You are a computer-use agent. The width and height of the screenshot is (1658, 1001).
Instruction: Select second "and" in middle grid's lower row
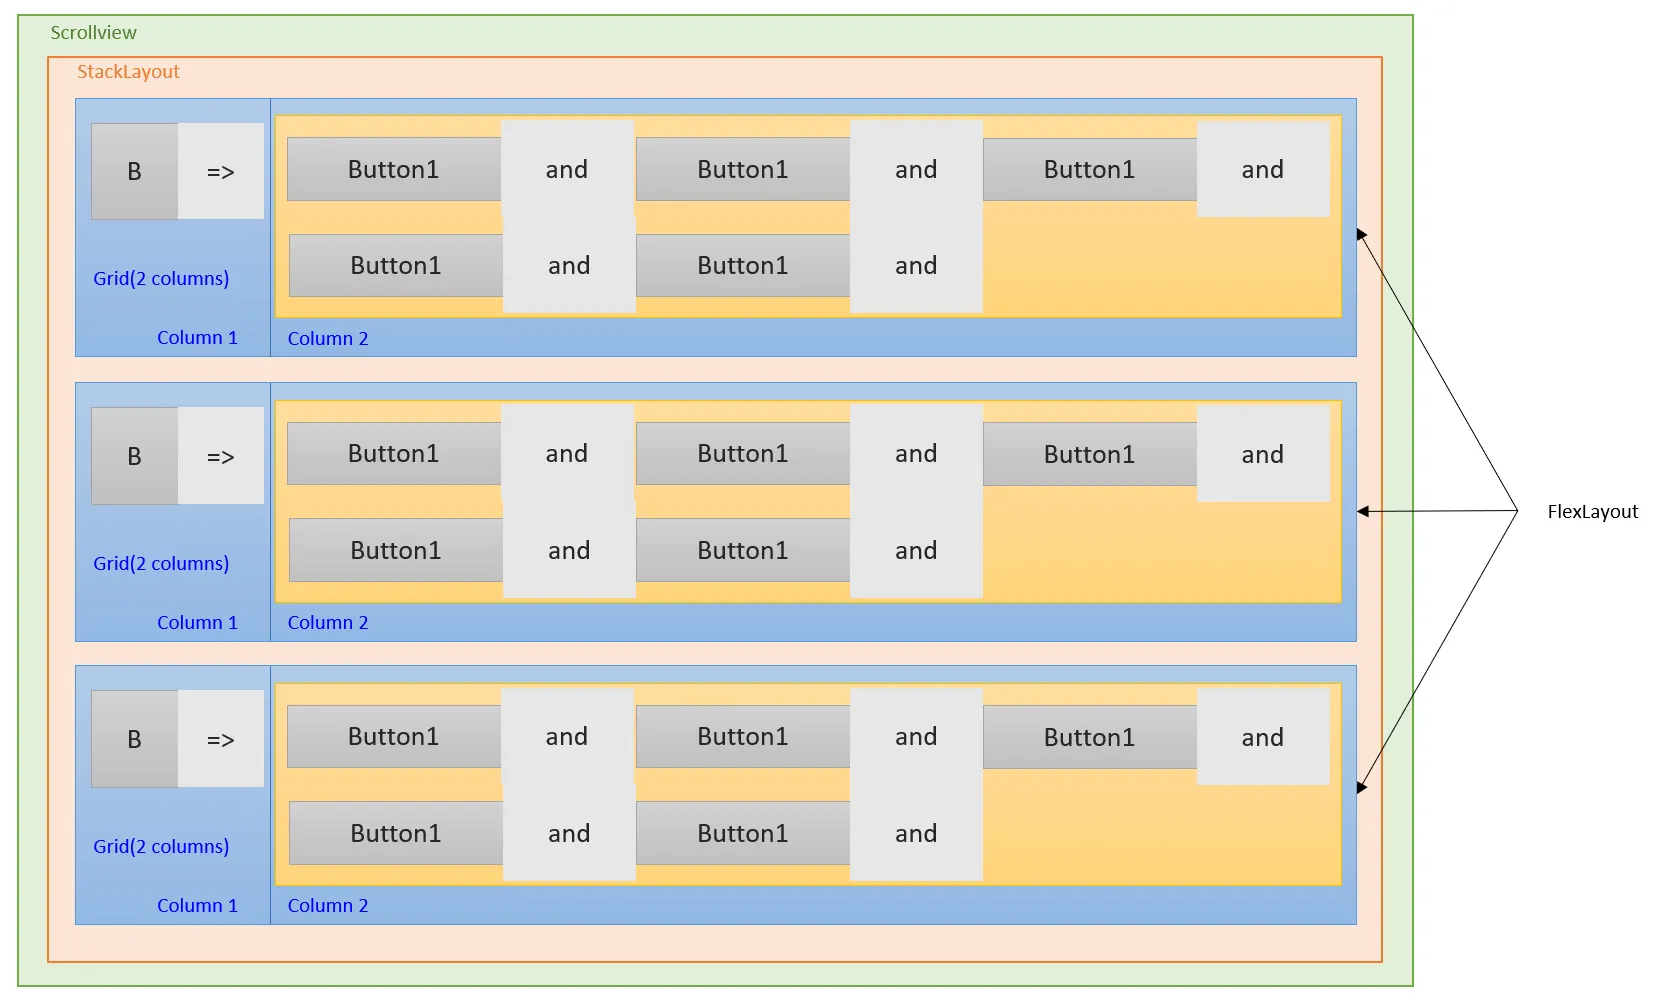(916, 550)
